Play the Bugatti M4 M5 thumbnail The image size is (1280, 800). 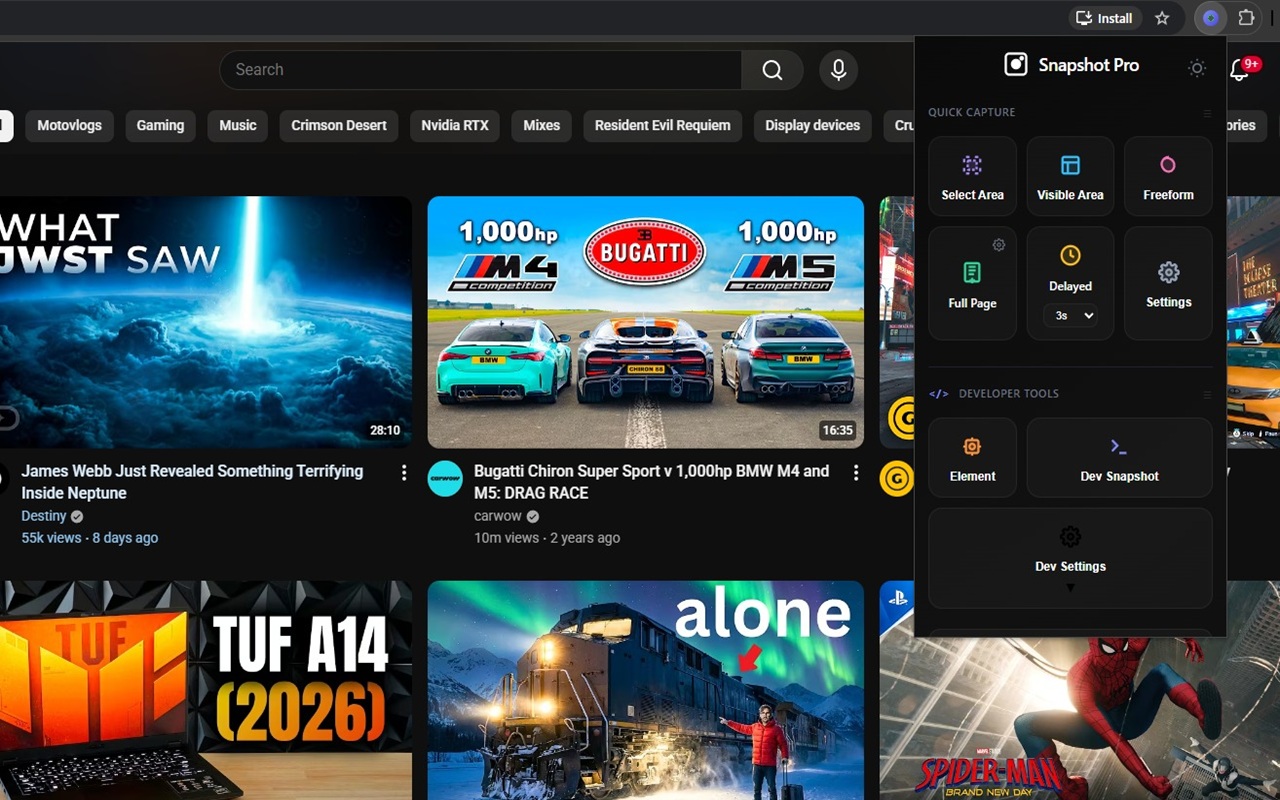coord(646,322)
